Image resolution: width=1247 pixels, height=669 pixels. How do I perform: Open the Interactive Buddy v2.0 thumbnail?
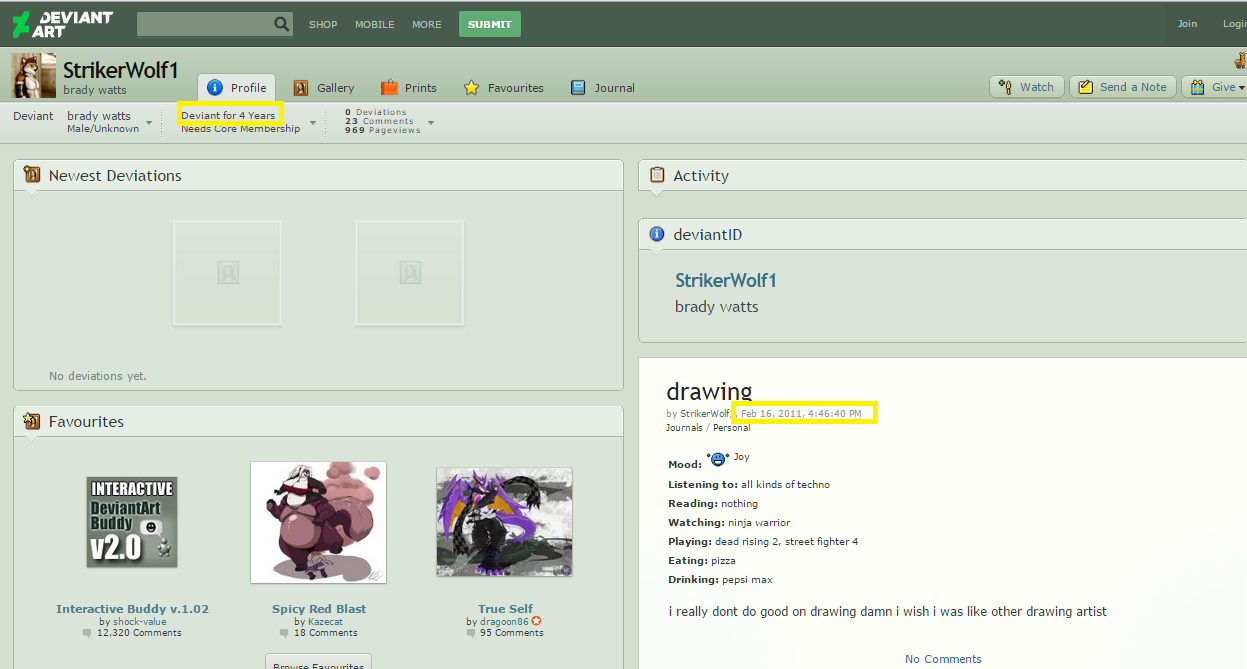(x=132, y=522)
